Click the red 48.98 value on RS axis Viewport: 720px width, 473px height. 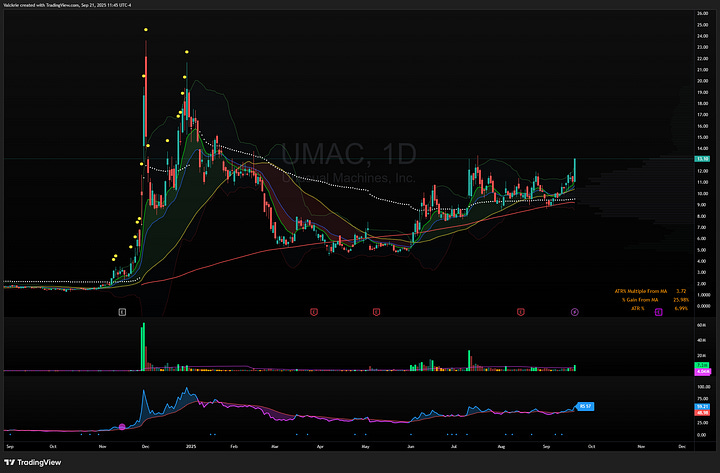pyautogui.click(x=703, y=412)
